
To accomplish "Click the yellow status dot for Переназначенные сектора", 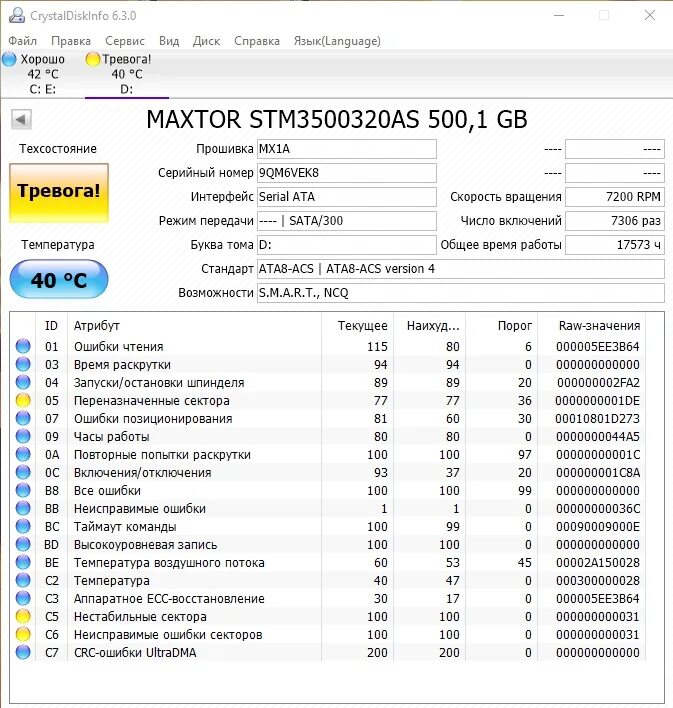I will [23, 401].
